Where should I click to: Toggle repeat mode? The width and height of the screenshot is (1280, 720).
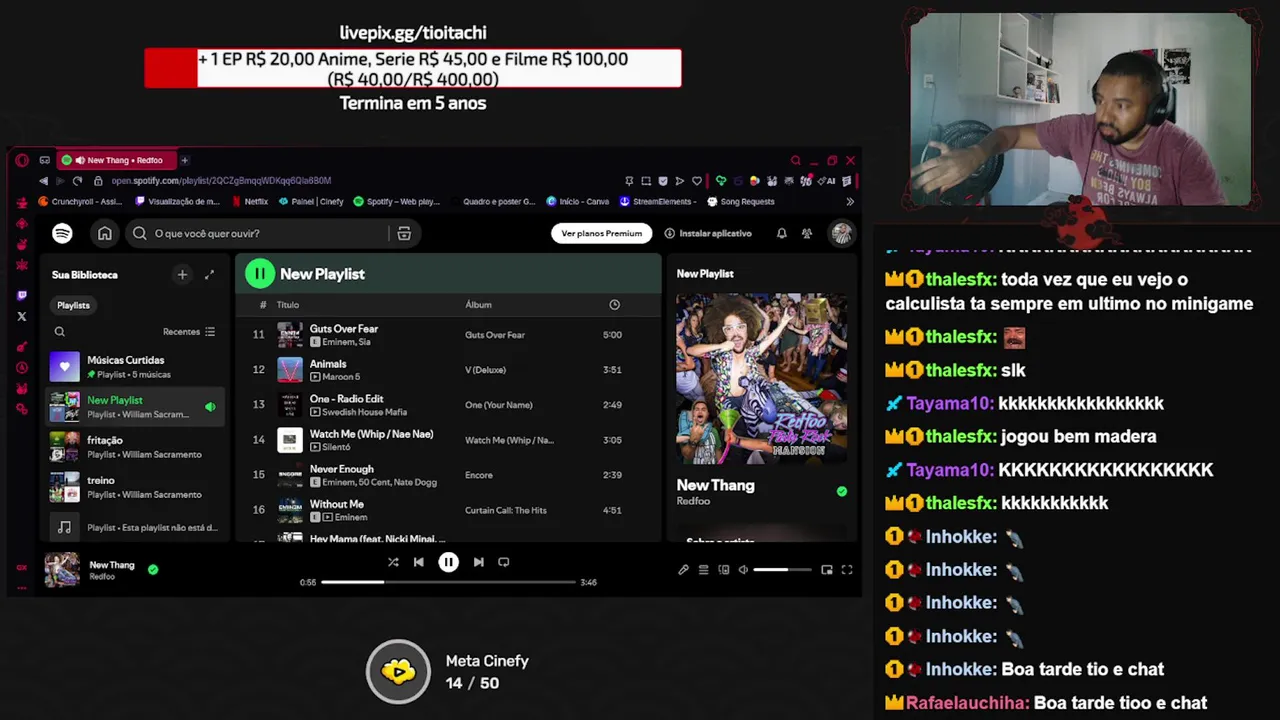(x=504, y=562)
